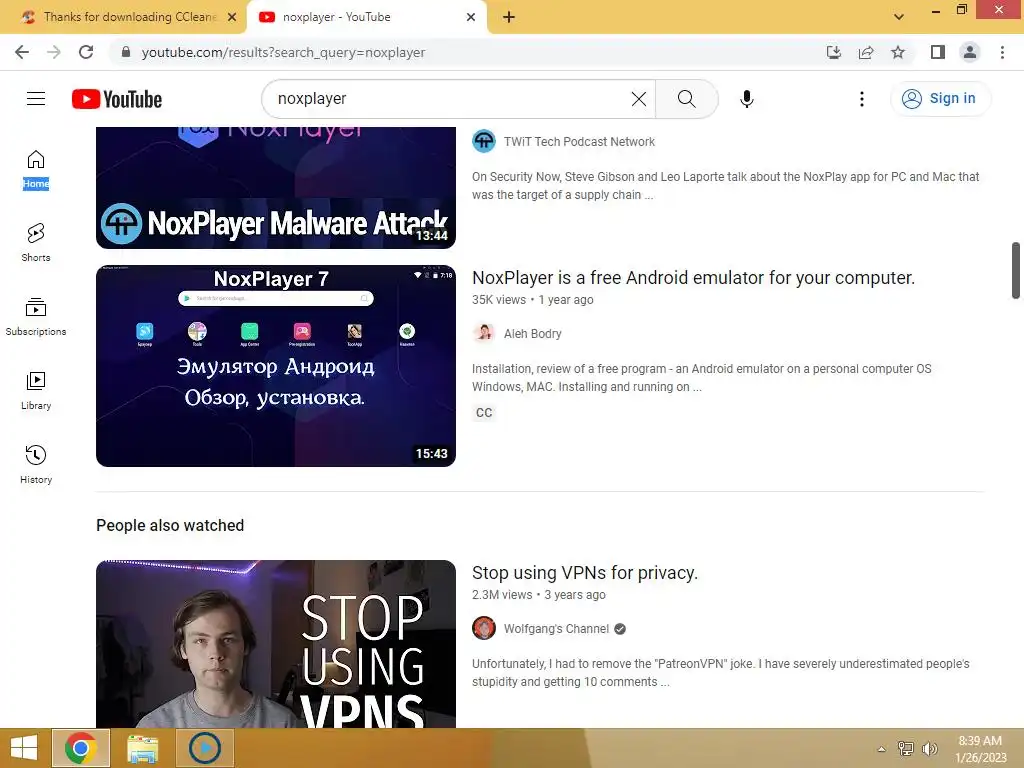This screenshot has height=768, width=1024.
Task: Open Library in the sidebar
Action: (x=36, y=391)
